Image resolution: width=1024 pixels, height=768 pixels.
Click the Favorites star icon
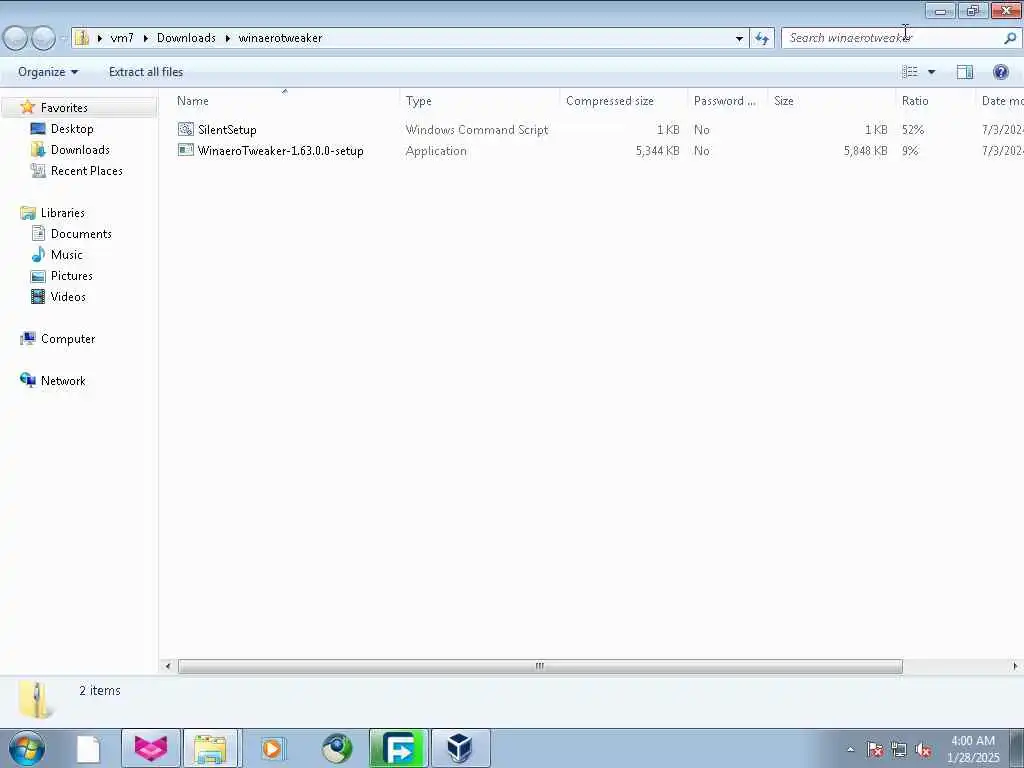click(x=27, y=107)
